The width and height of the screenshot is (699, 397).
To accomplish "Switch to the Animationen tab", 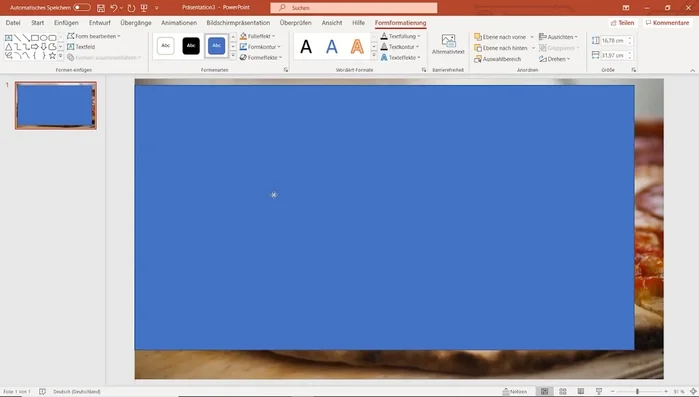I will pos(179,23).
